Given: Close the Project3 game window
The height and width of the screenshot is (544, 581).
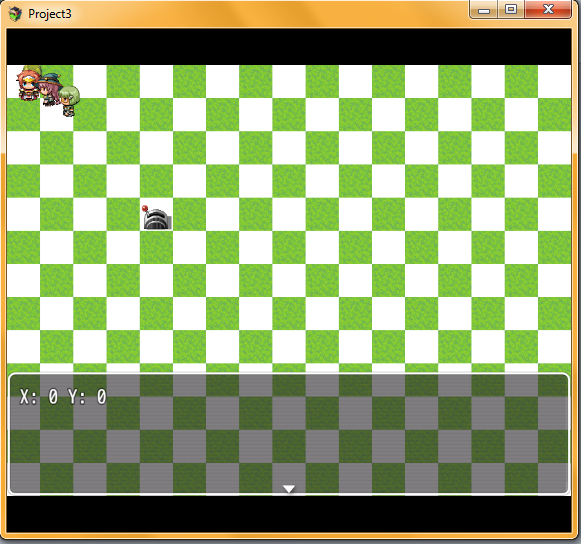Looking at the screenshot, I should click(548, 9).
